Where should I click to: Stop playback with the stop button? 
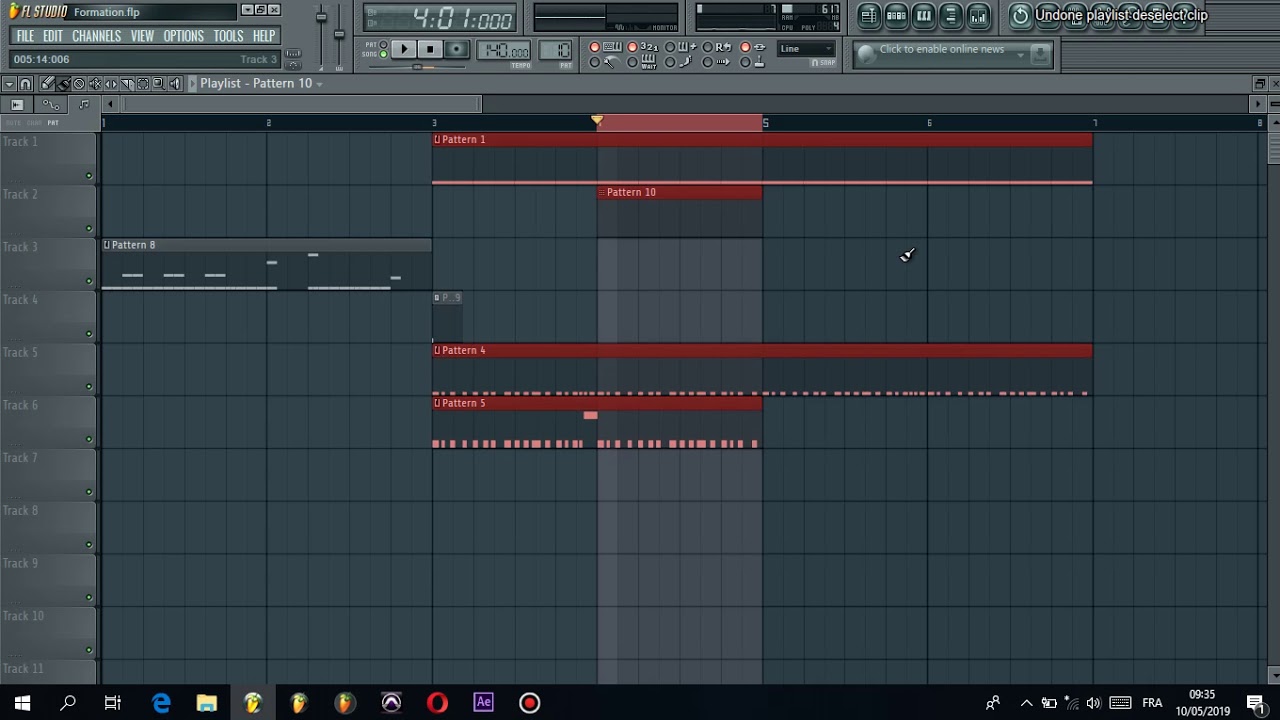tap(430, 49)
